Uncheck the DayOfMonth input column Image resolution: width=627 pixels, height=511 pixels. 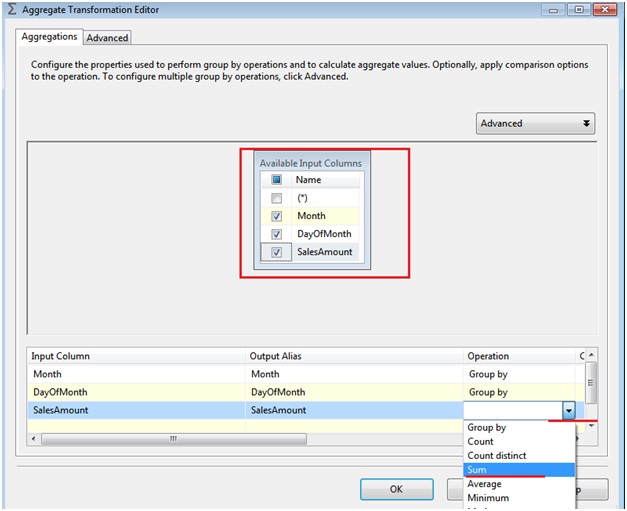pyautogui.click(x=276, y=234)
